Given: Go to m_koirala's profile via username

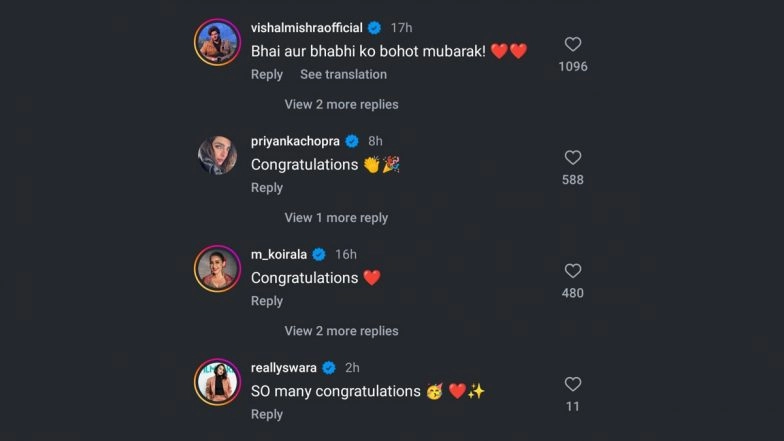Looking at the screenshot, I should [280, 254].
